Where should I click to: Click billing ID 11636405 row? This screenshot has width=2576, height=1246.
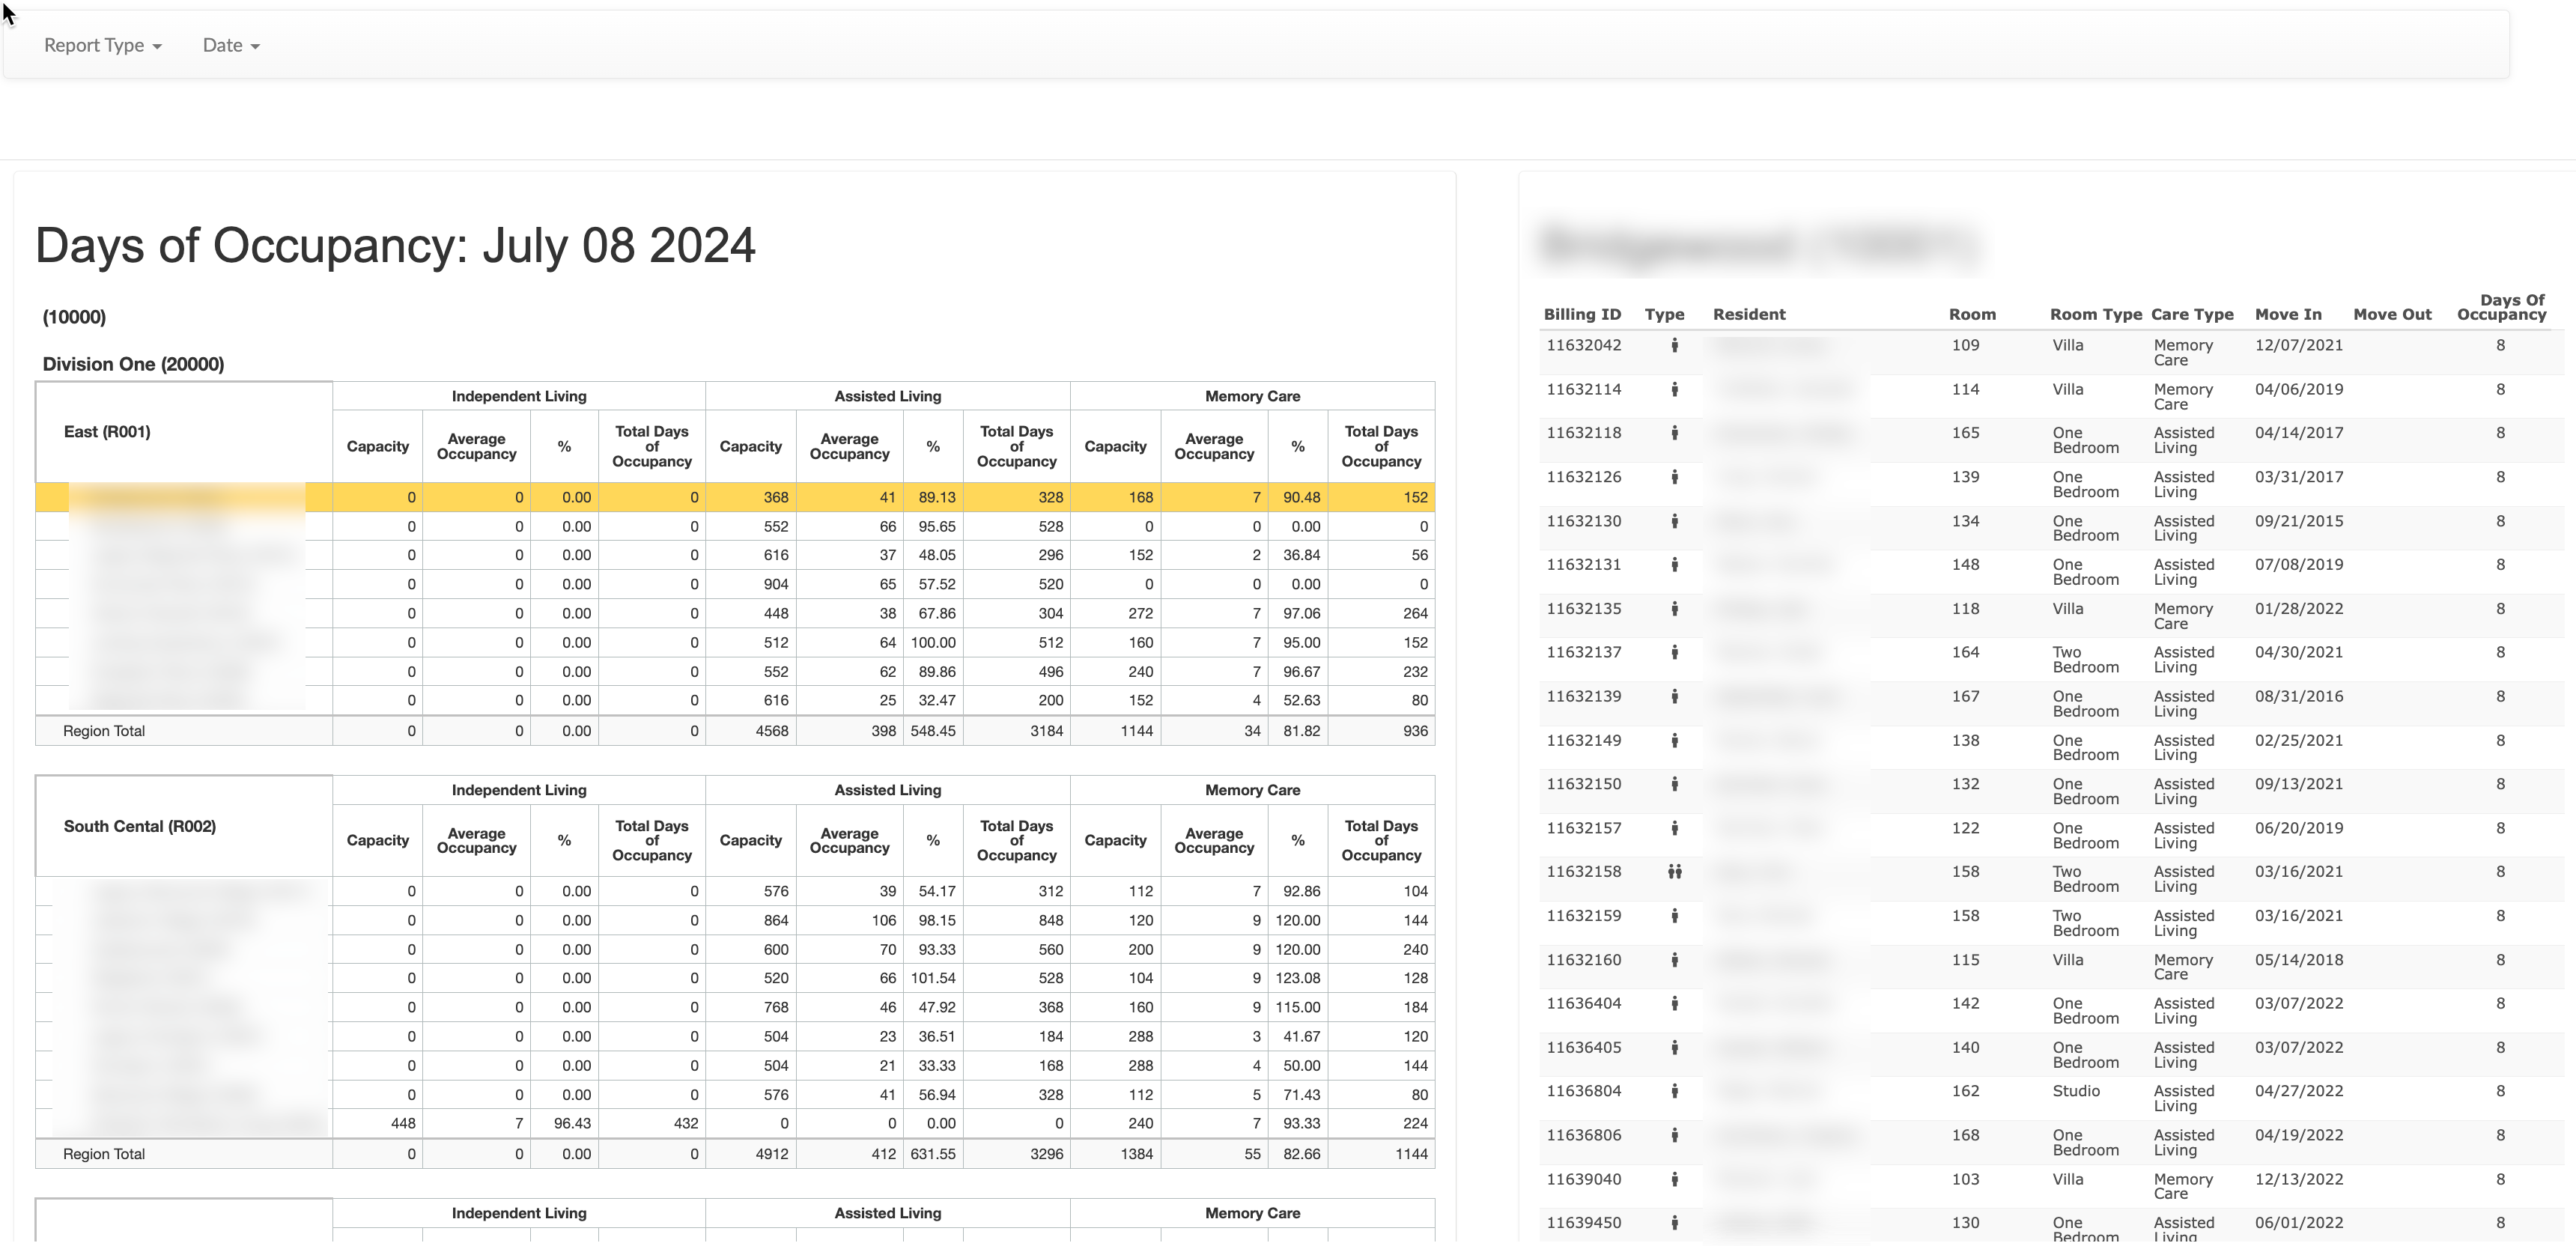(x=1584, y=1047)
